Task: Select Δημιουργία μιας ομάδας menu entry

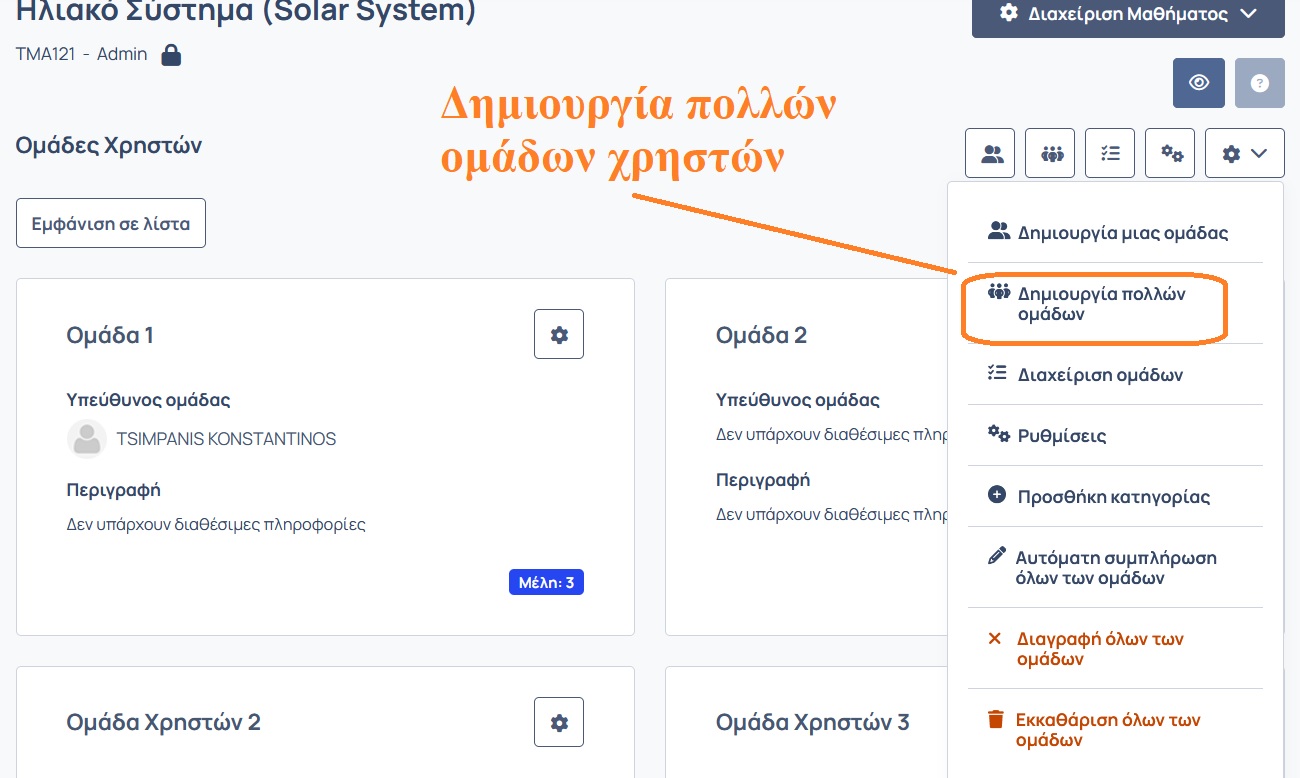Action: point(1122,233)
